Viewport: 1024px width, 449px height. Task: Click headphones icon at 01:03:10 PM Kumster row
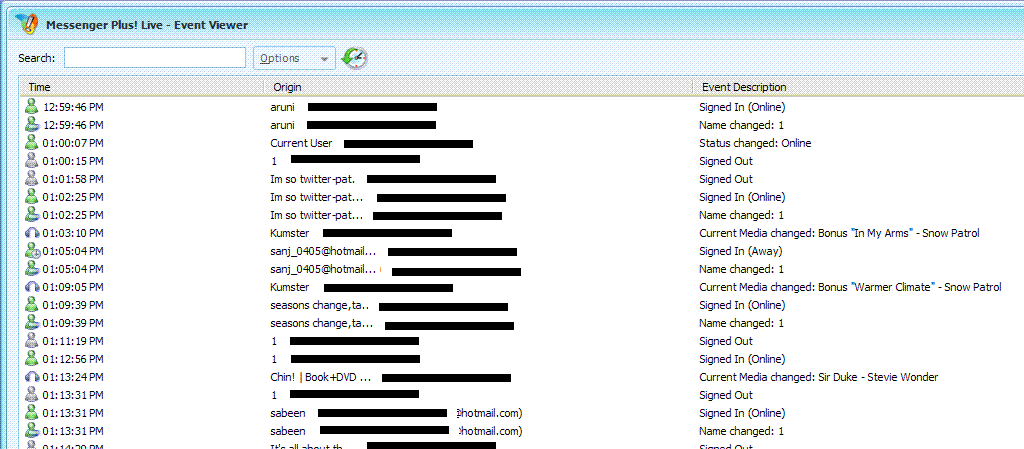click(x=32, y=233)
